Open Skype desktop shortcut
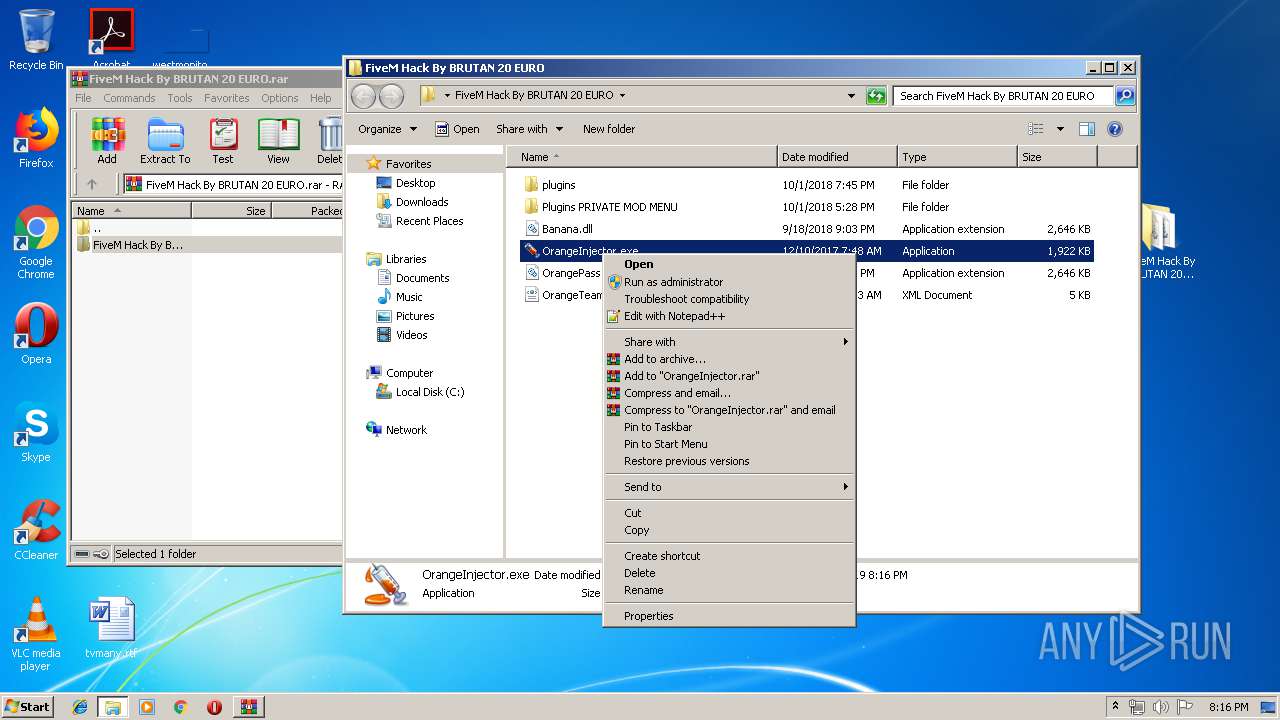The height and width of the screenshot is (720, 1280). [36, 432]
